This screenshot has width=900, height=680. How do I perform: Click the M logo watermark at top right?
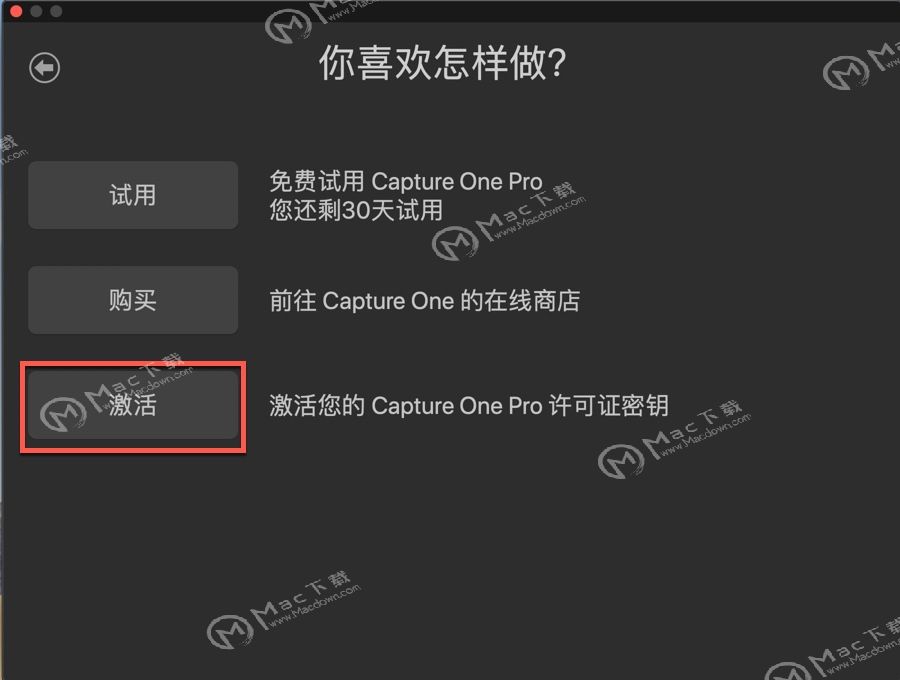pyautogui.click(x=861, y=66)
